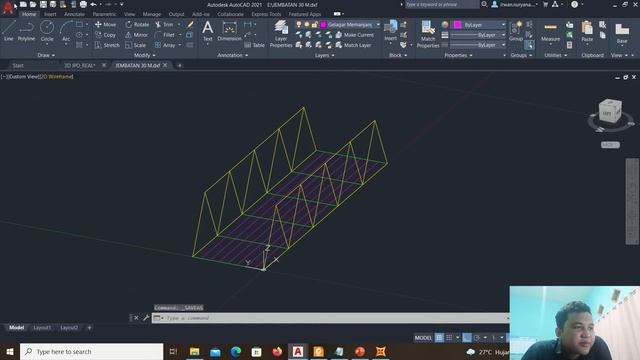Viewport: 640px width, 360px height.
Task: Select the Line tool
Action: tap(9, 31)
